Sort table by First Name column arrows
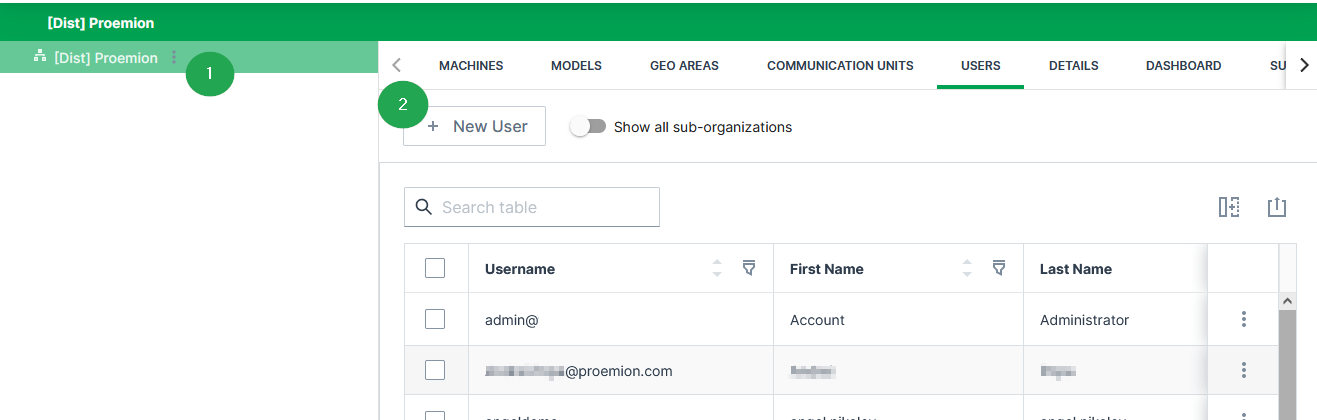1317x420 pixels. [966, 268]
